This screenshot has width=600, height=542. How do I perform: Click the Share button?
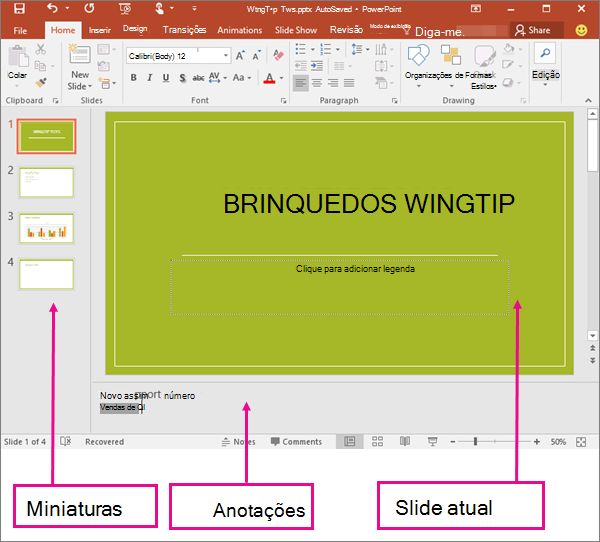tap(536, 30)
